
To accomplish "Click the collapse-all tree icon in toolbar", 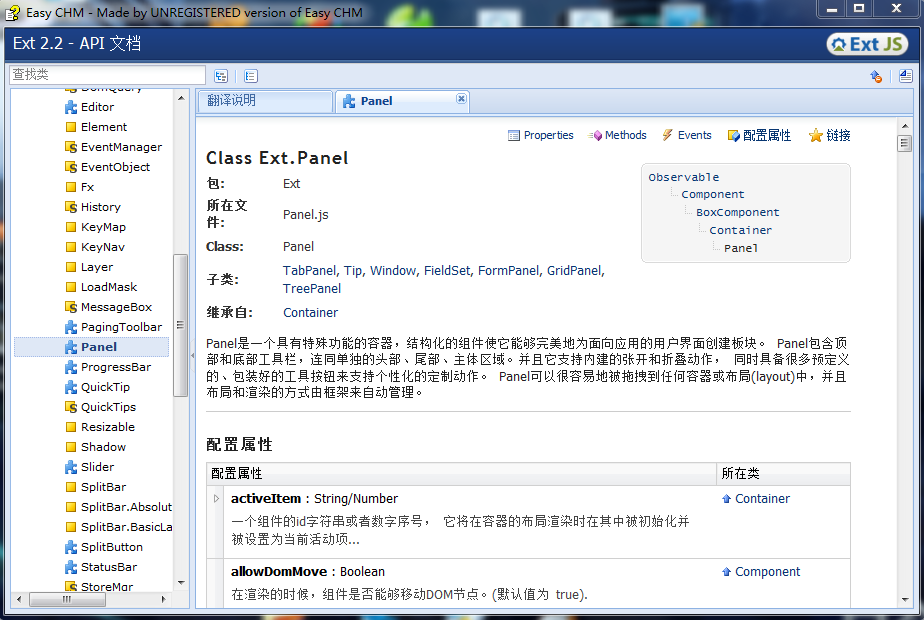I will point(250,76).
